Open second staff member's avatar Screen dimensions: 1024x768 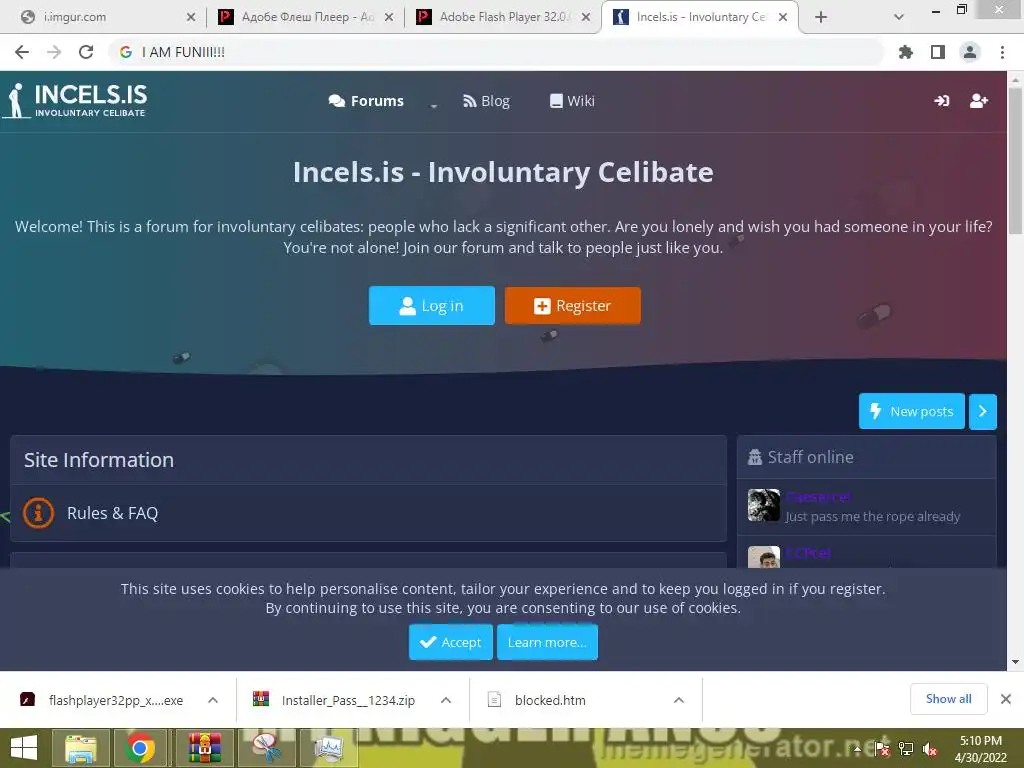(x=763, y=557)
